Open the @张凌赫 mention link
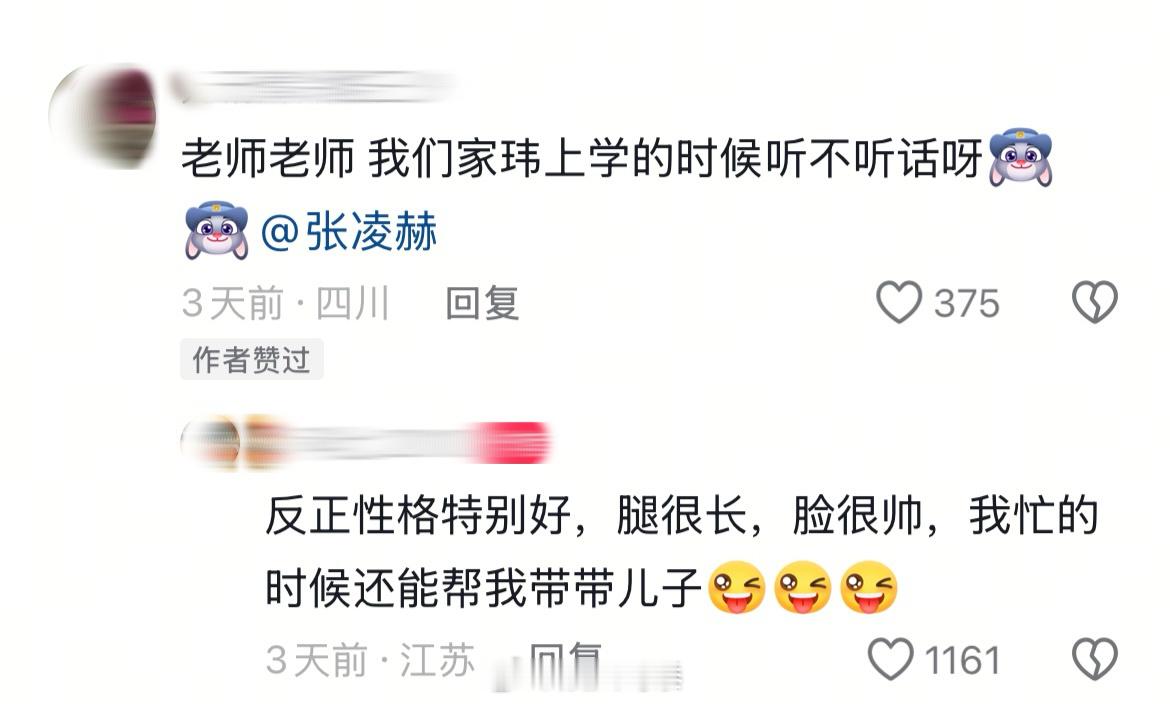 coord(348,231)
